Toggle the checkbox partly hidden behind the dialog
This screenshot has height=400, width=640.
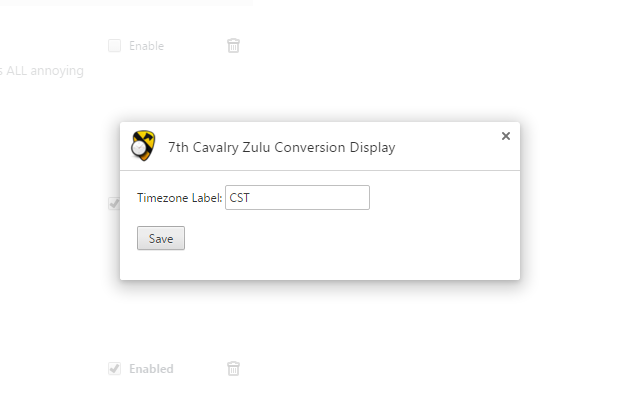click(x=114, y=204)
